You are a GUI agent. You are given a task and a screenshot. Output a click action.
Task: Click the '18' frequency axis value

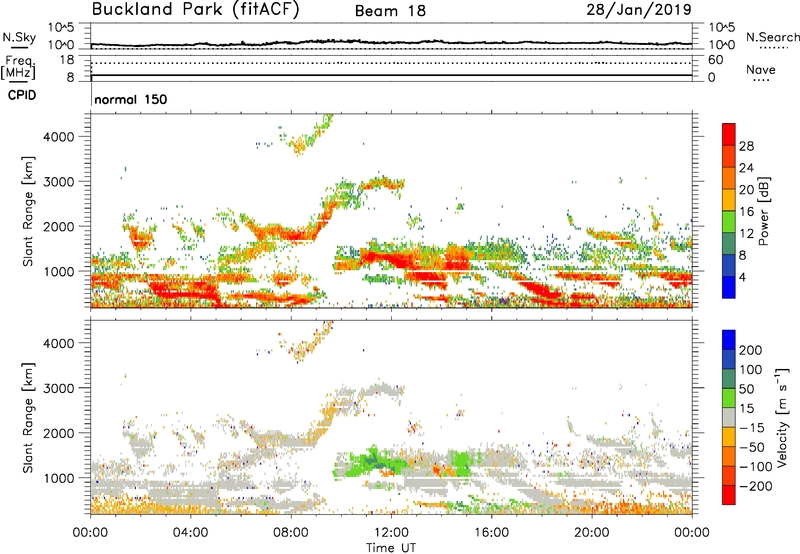tap(67, 60)
